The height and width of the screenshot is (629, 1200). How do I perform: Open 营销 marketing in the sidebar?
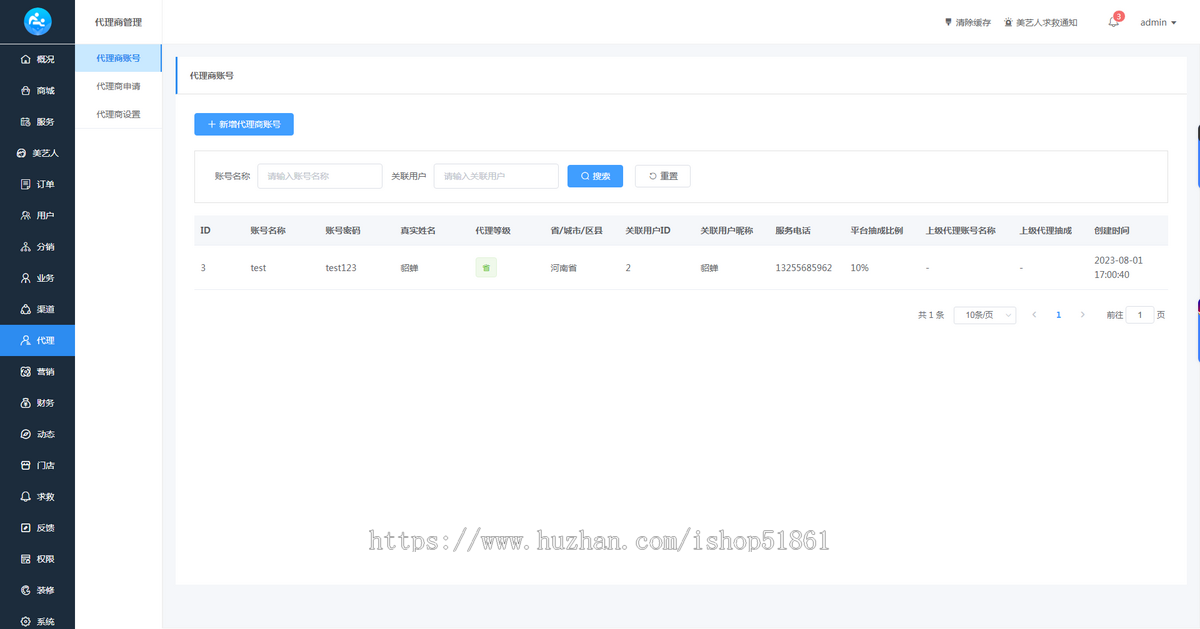(x=37, y=372)
